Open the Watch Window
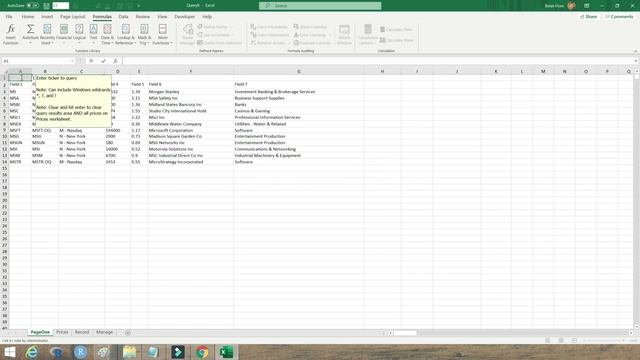The width and height of the screenshot is (640, 360). tap(344, 34)
